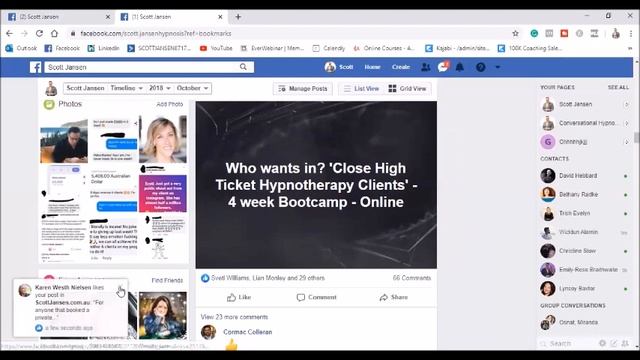Open friend requests icon in header
Image resolution: width=640 pixels, height=360 pixels.
pos(425,67)
